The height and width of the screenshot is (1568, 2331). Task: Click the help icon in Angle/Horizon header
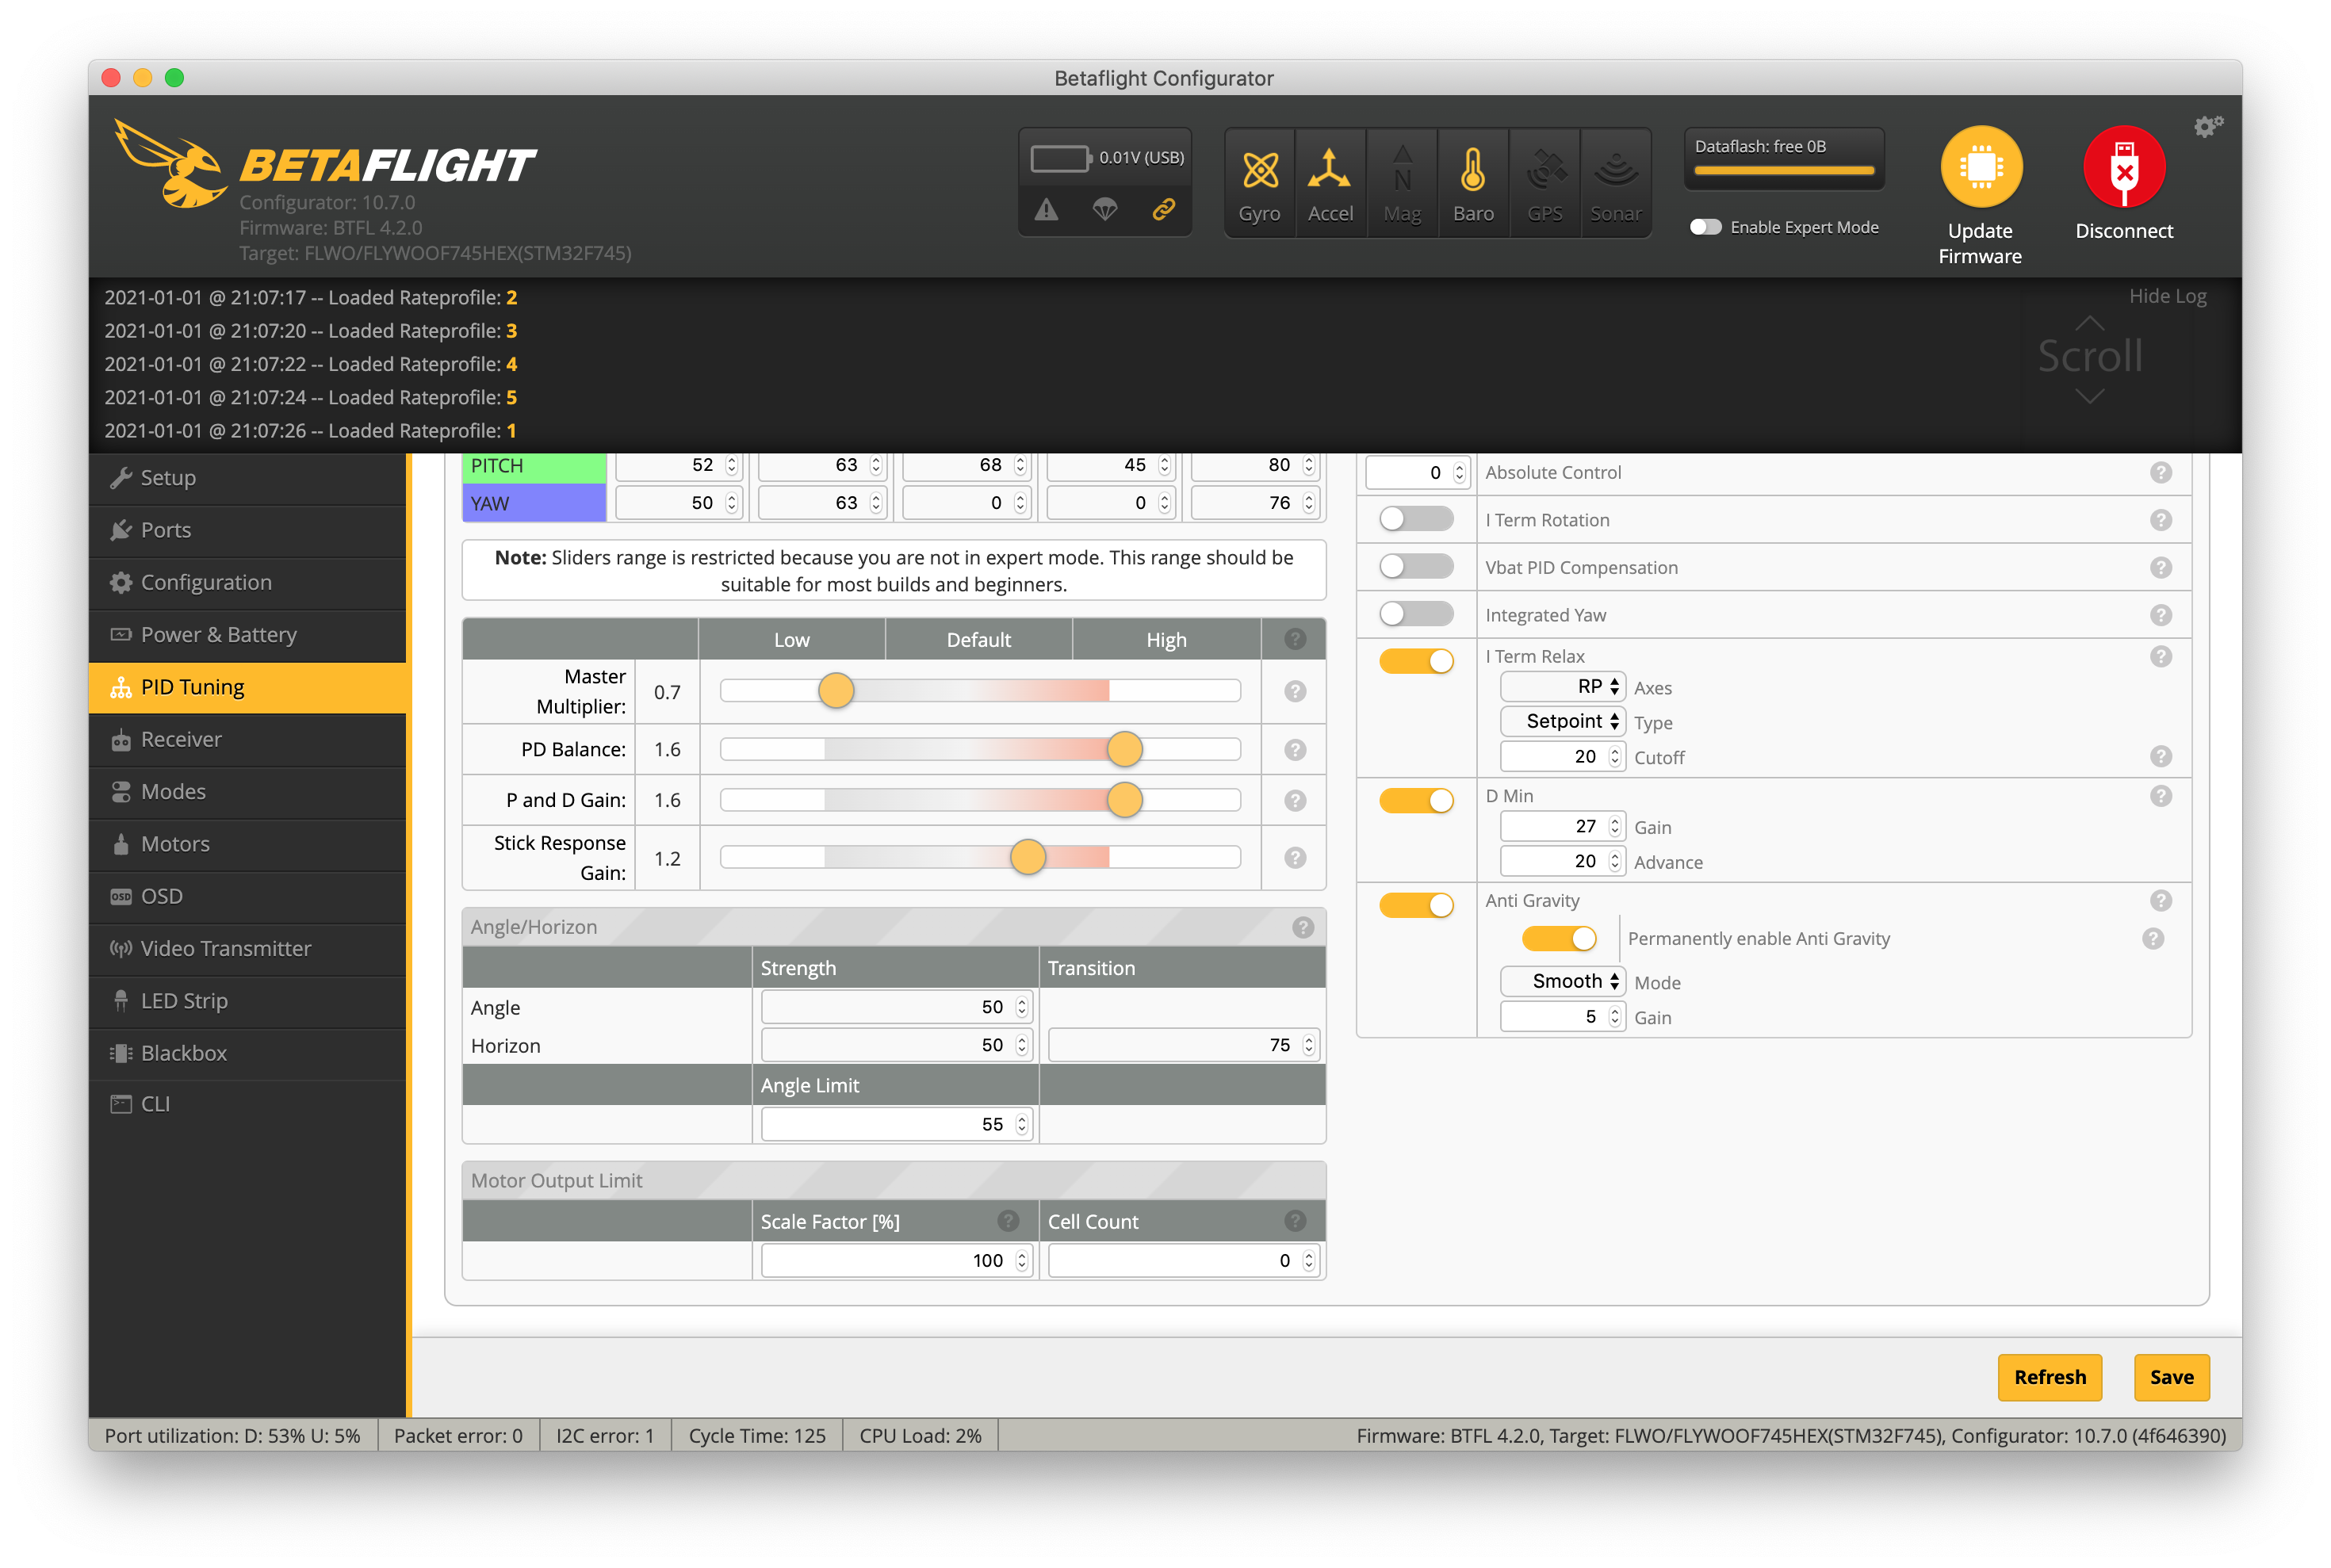pyautogui.click(x=1302, y=927)
